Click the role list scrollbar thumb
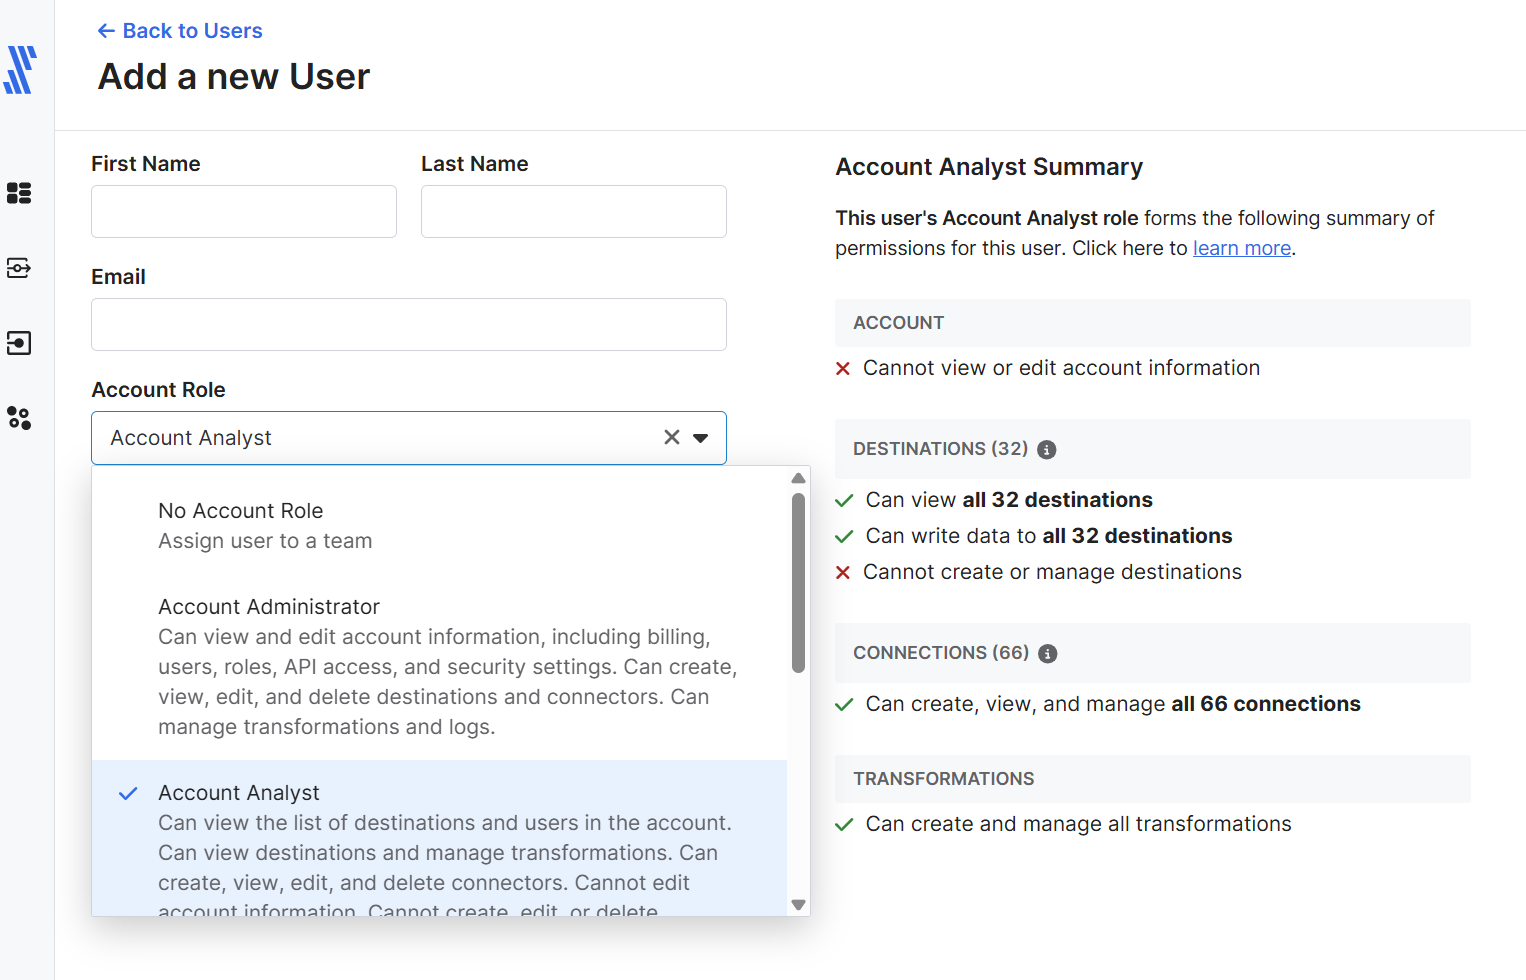This screenshot has height=980, width=1526. (x=798, y=582)
